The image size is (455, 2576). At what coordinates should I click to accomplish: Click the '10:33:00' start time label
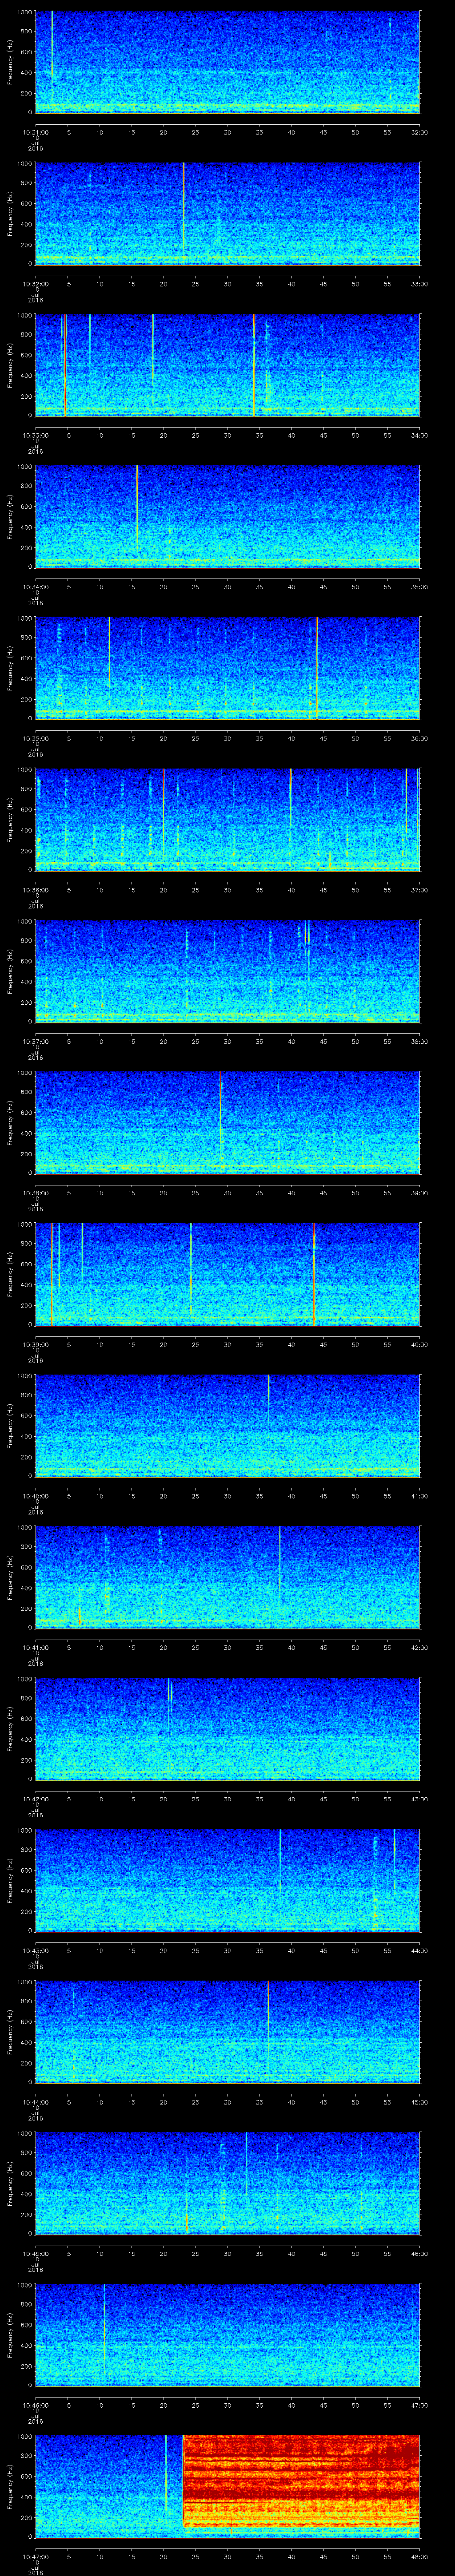(36, 435)
